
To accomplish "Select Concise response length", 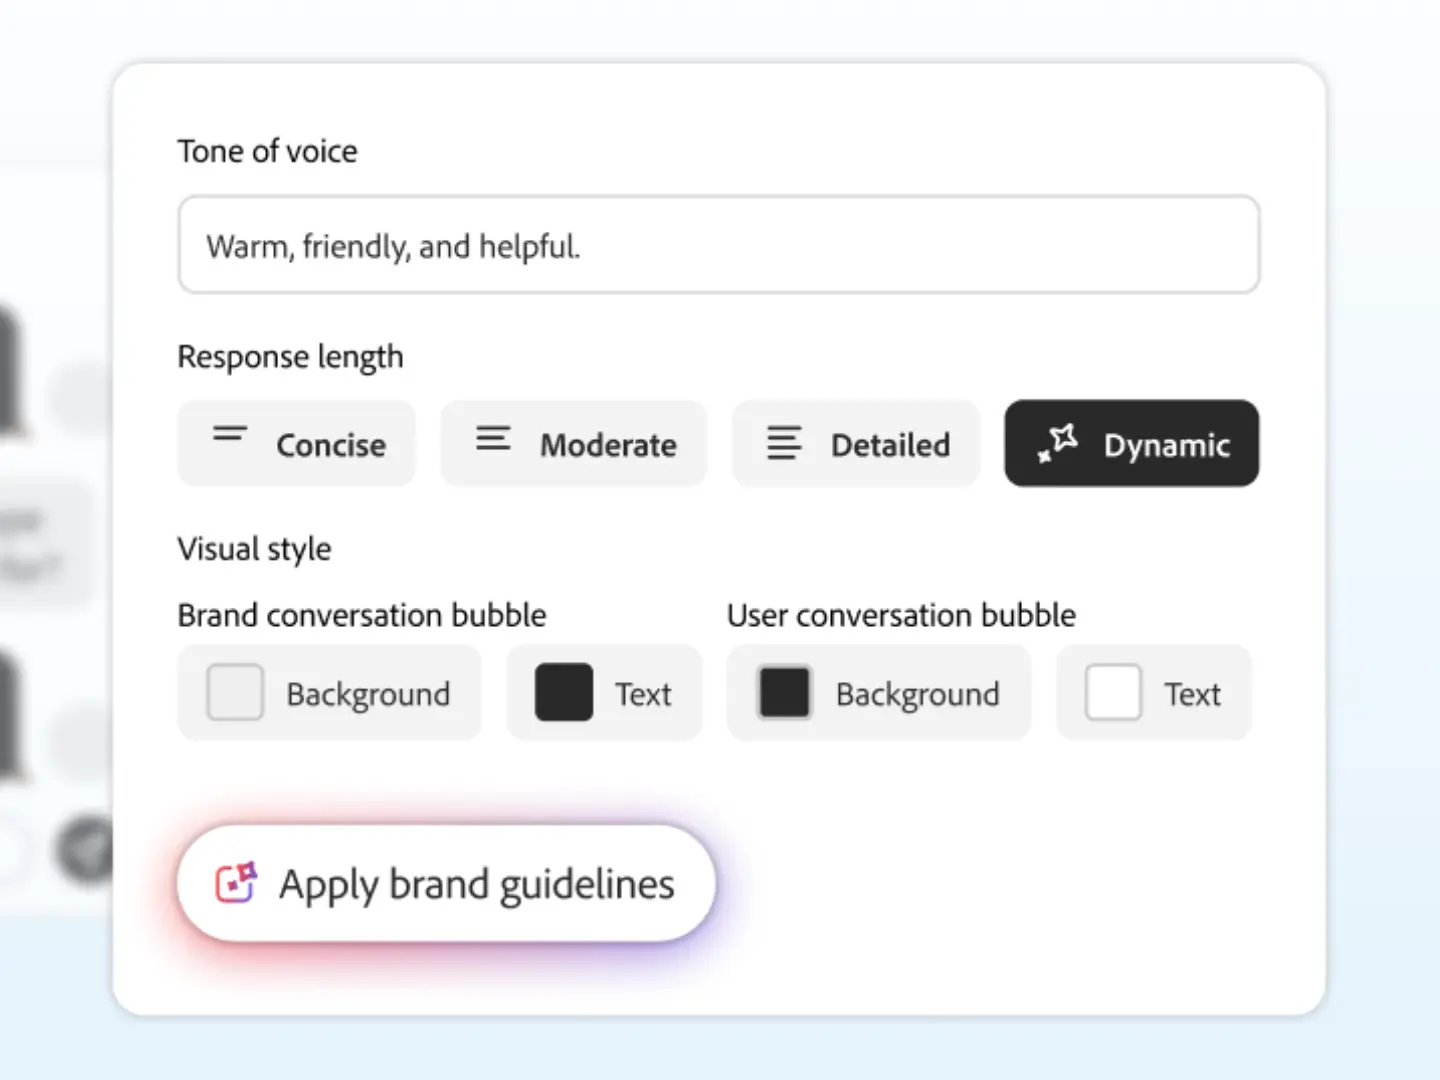I will point(297,444).
